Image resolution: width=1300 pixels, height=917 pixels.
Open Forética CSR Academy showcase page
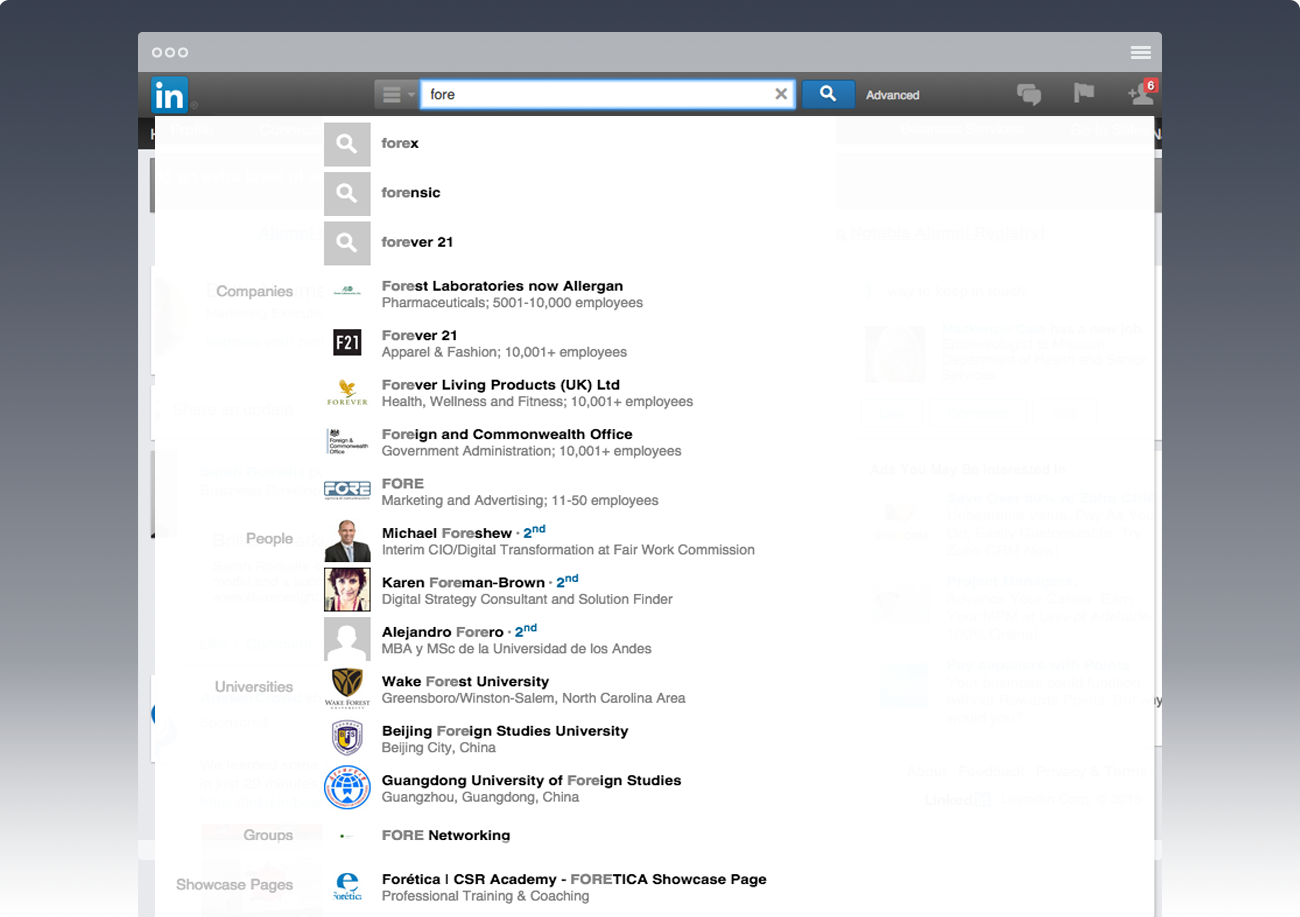tap(574, 879)
